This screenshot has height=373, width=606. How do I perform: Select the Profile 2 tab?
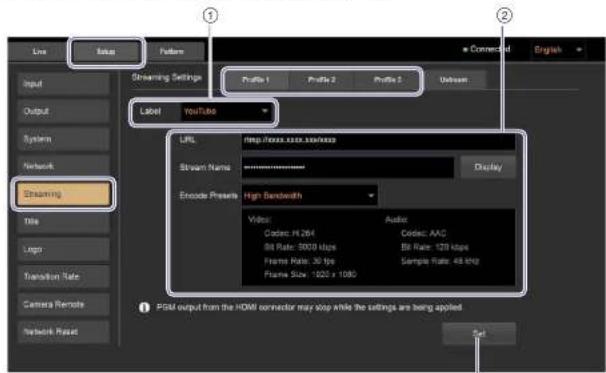click(x=322, y=80)
